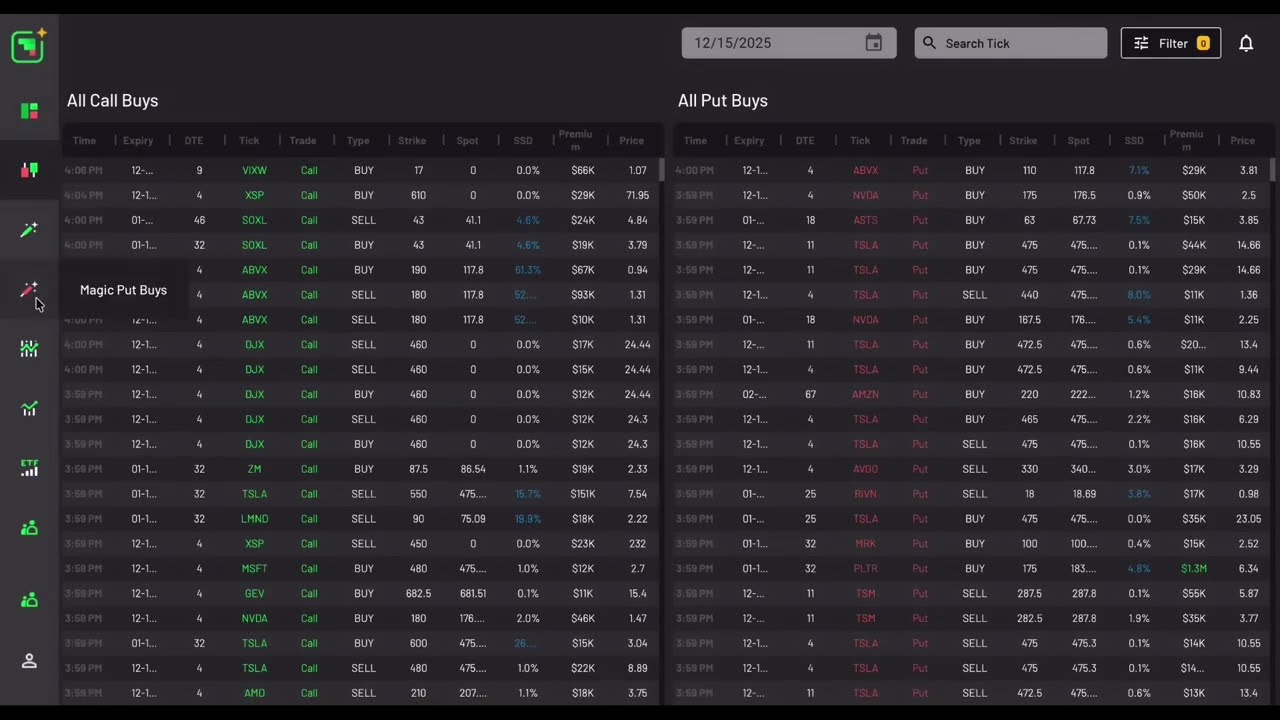This screenshot has height=720, width=1280.
Task: Click the Premium header in All Call Buys
Action: point(576,140)
